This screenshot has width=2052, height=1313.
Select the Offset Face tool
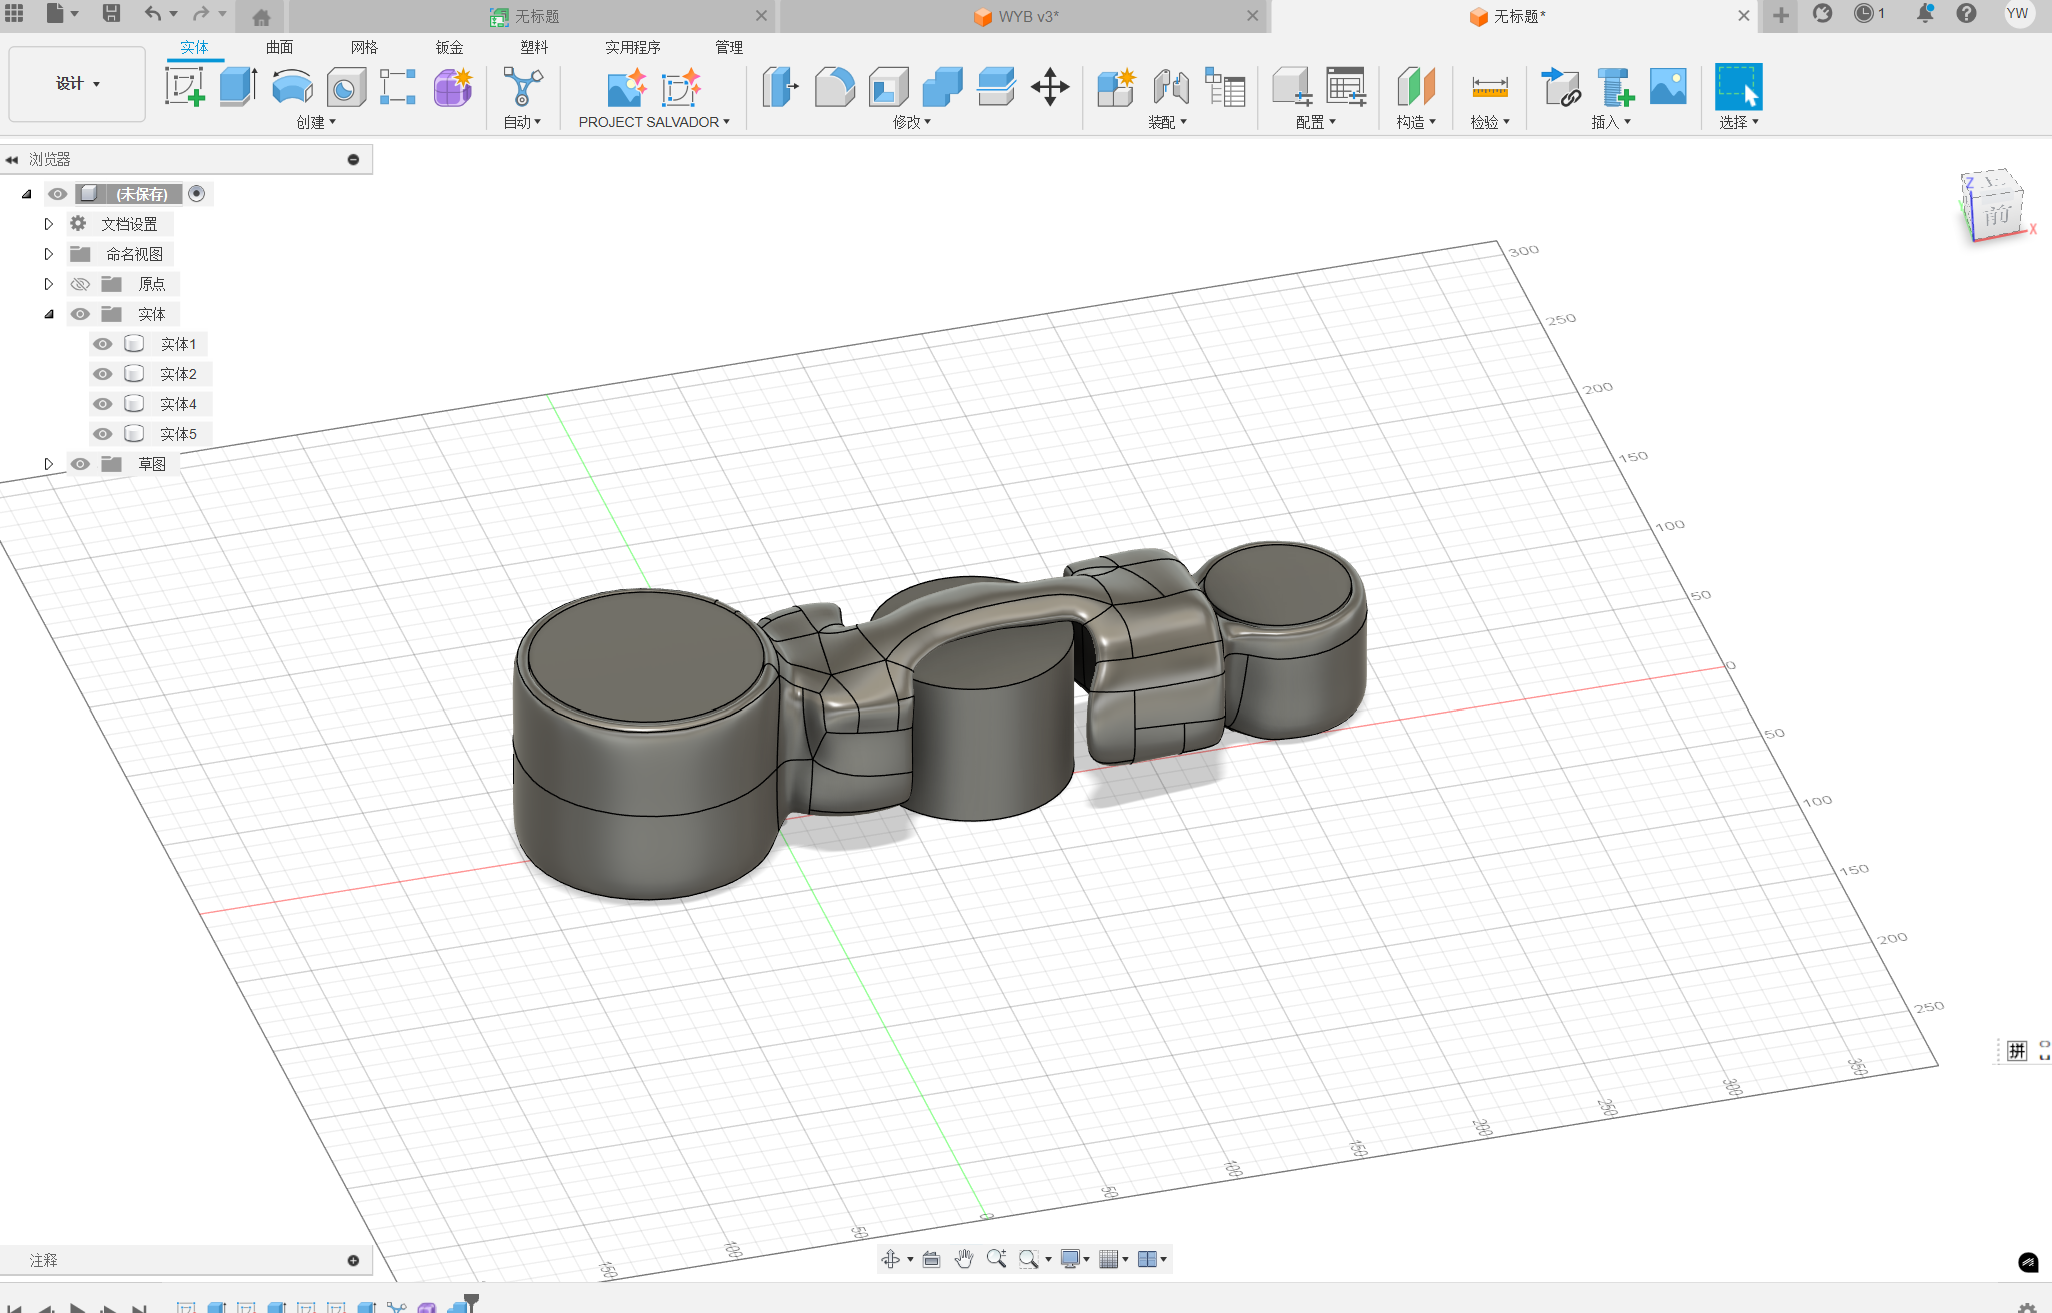coord(996,87)
